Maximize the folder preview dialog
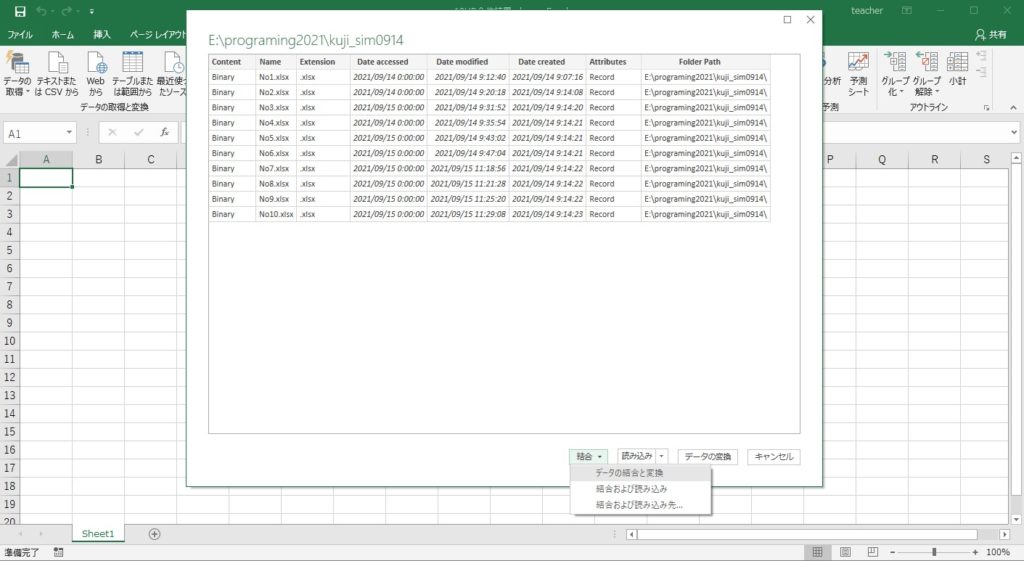Image resolution: width=1024 pixels, height=561 pixels. 788,20
